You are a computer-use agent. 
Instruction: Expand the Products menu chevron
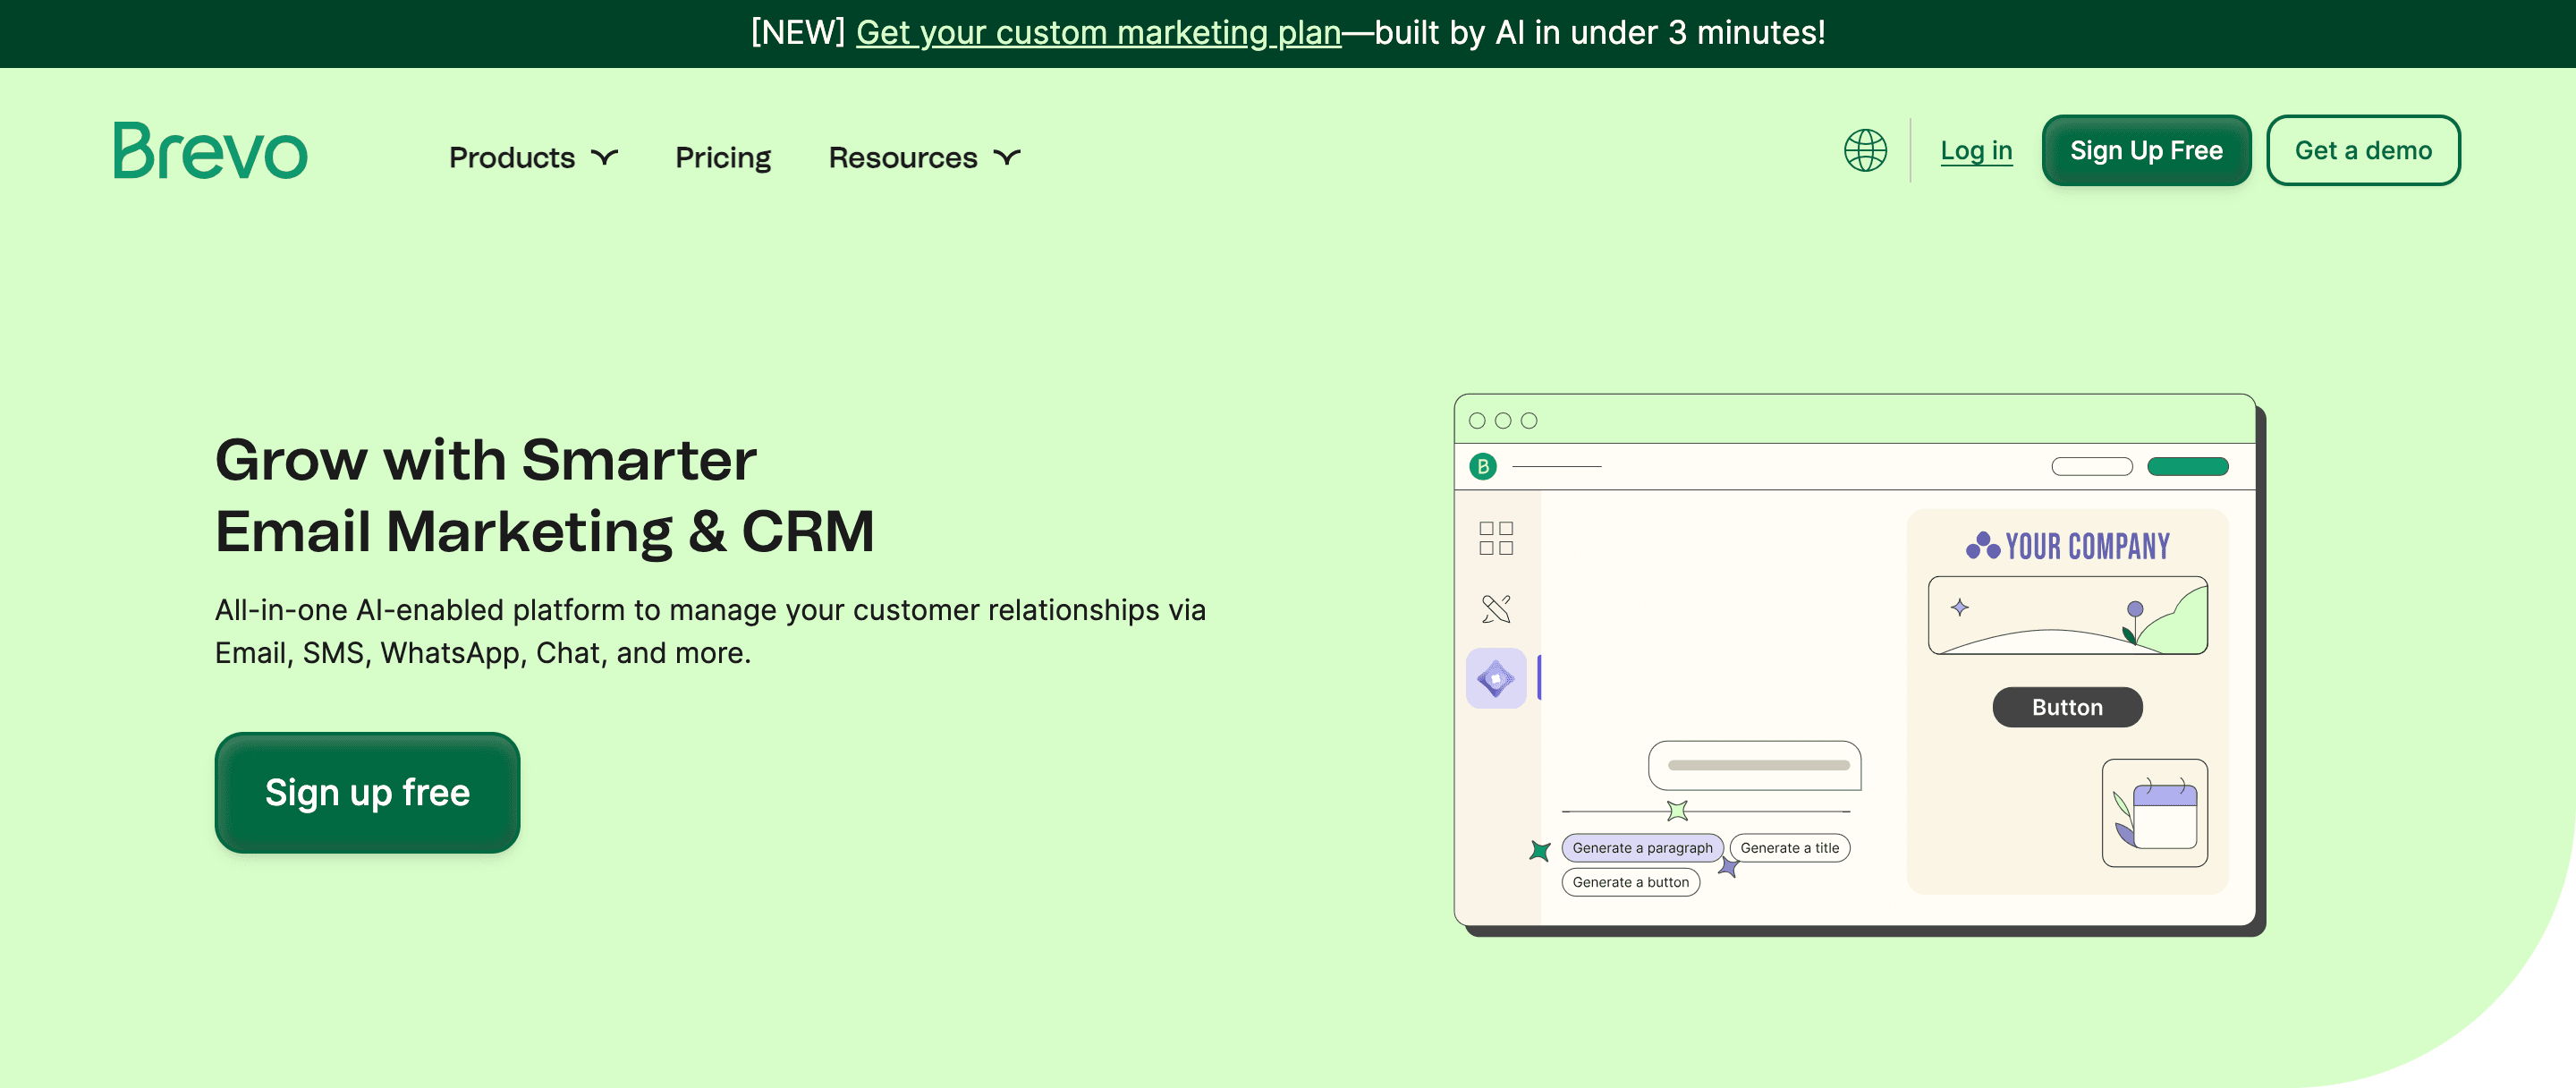605,157
